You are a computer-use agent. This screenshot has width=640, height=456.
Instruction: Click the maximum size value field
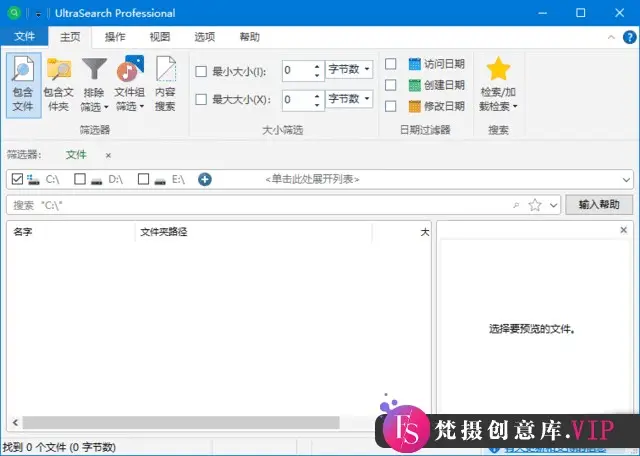point(297,100)
